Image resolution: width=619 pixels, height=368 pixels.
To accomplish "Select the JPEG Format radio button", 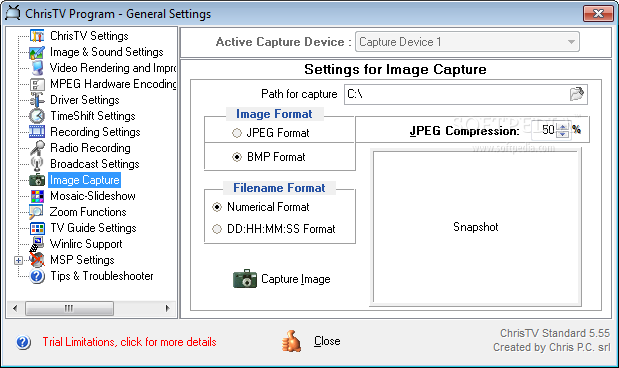I will pos(237,133).
